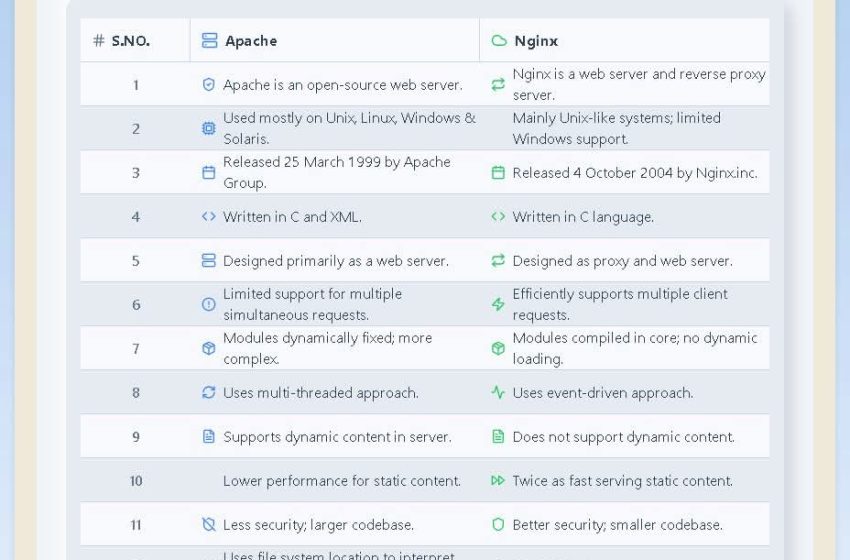Click text 'Modules compiled in core; no dynamic loading.'

[x=635, y=349]
